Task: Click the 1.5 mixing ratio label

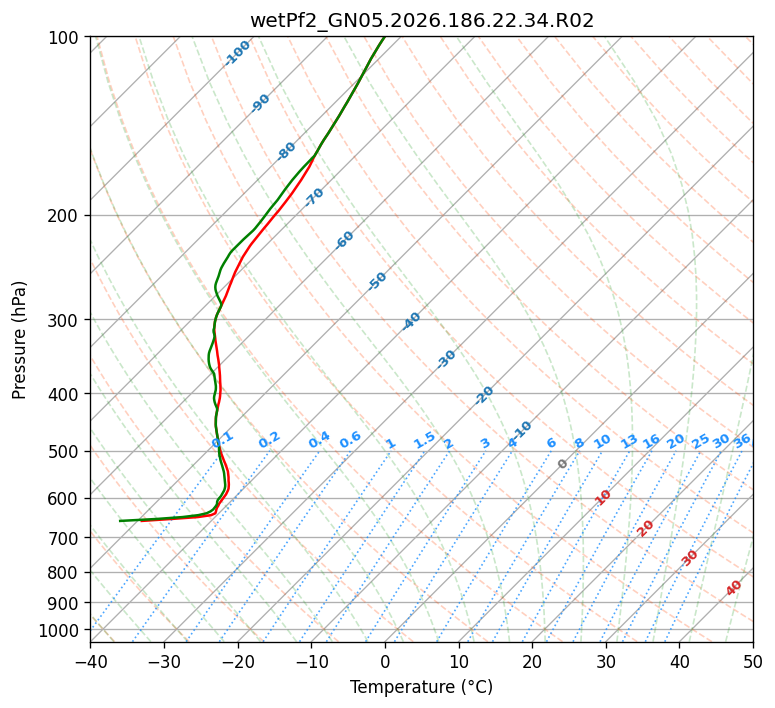Action: pyautogui.click(x=425, y=440)
